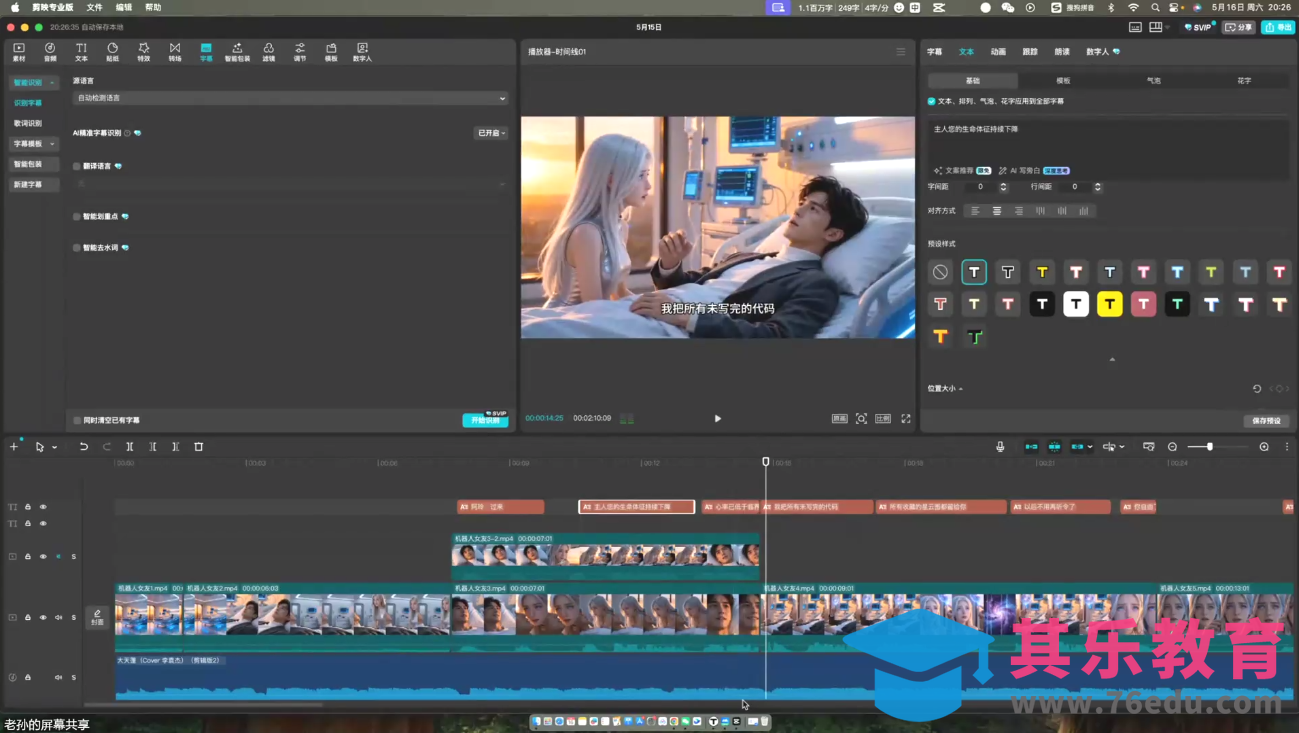Enter fullscreen preview in the player

906,419
